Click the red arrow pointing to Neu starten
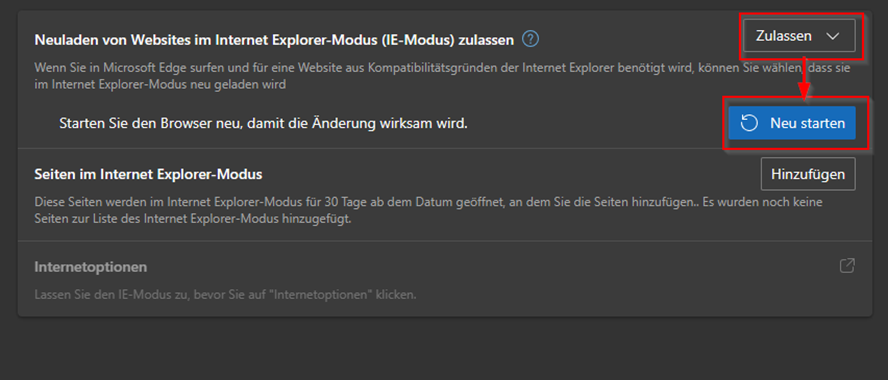 (x=805, y=78)
